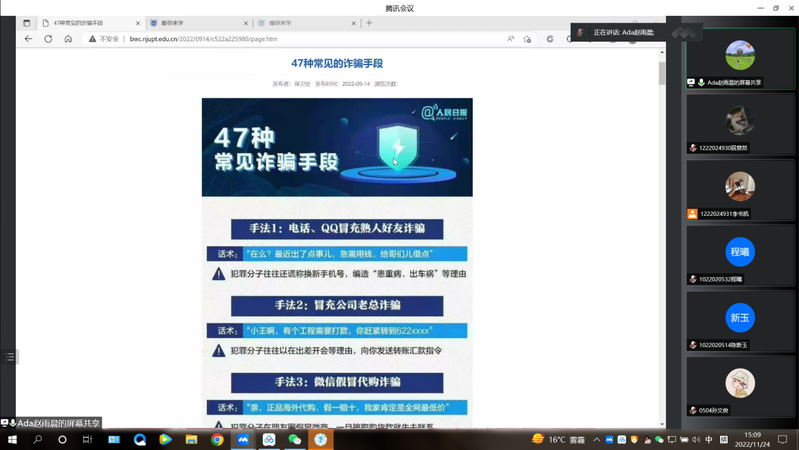Open the Windows Start menu
Viewport: 799px width, 450px height.
click(12, 440)
